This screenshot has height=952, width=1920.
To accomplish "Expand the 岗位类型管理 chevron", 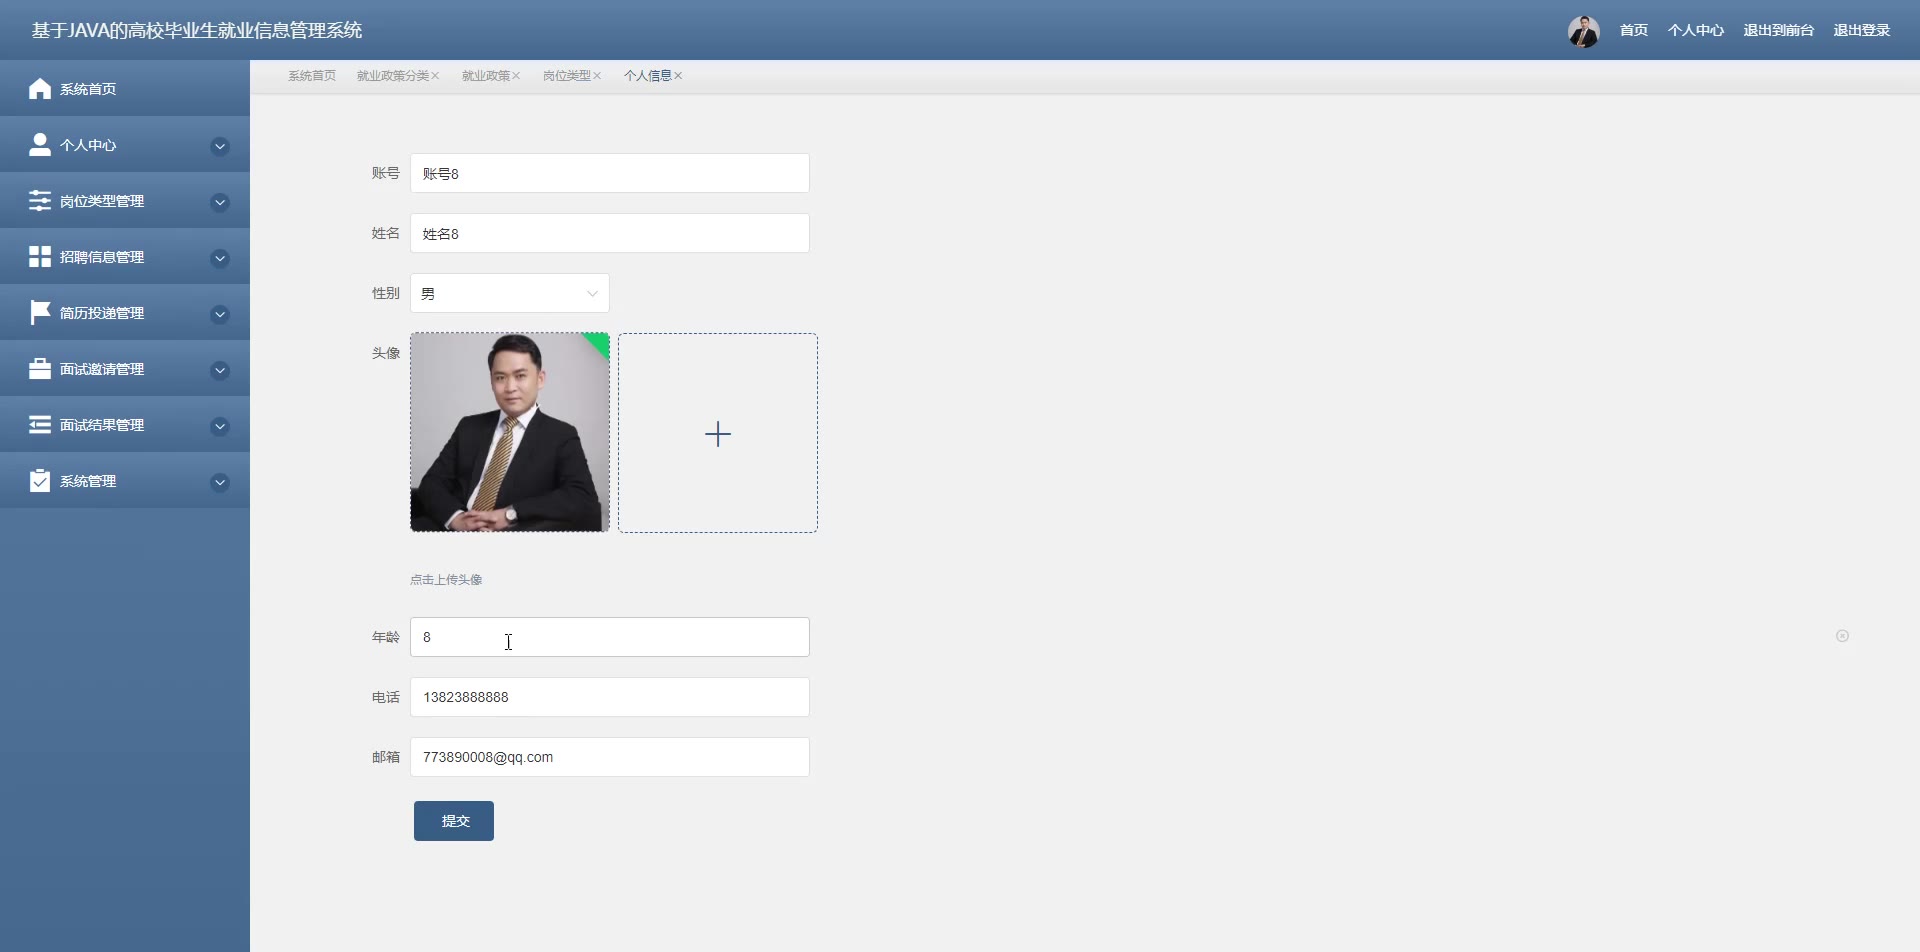I will click(x=220, y=203).
